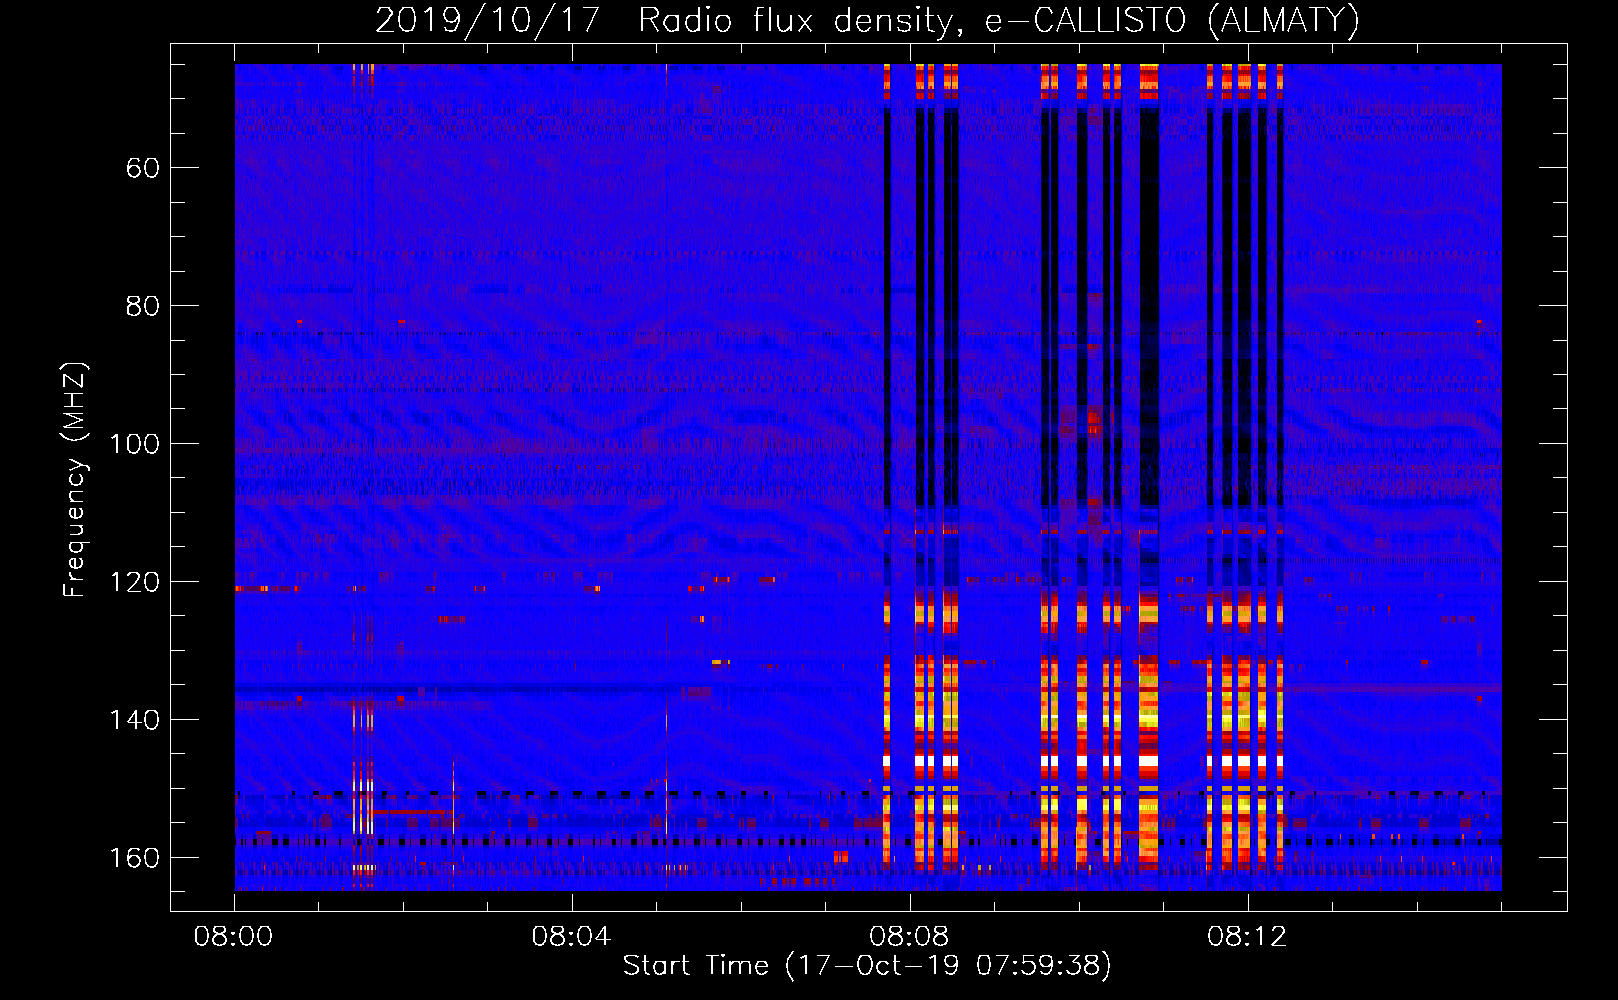Select the 160 MHz tick label
The image size is (1618, 1000).
coord(134,858)
